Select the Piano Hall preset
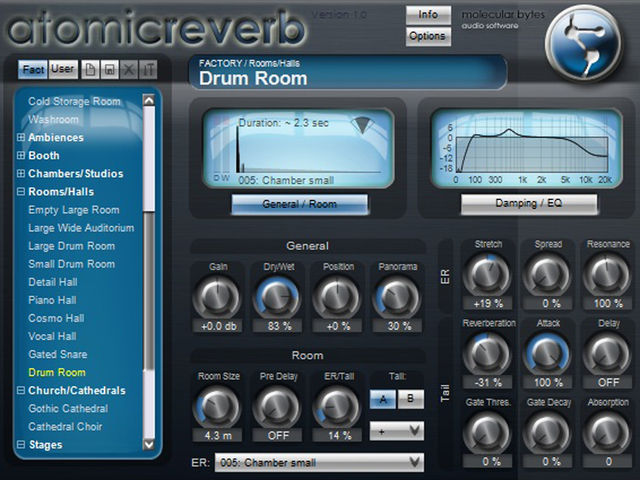Image resolution: width=640 pixels, height=480 pixels. (52, 300)
